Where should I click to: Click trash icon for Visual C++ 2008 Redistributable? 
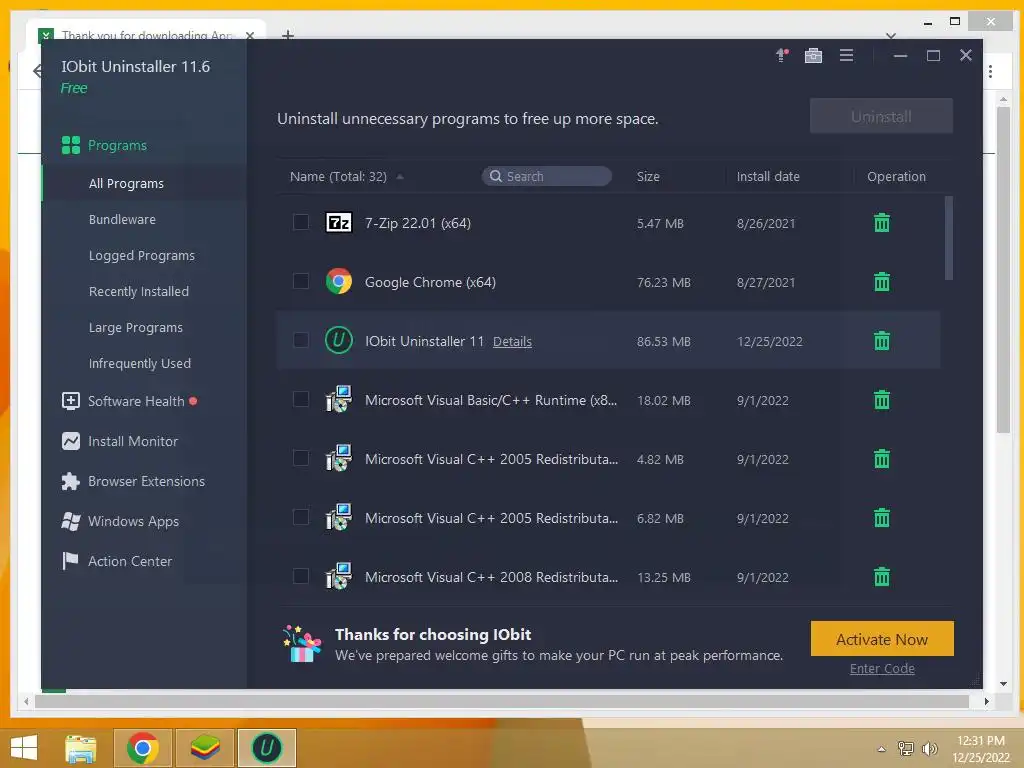(x=882, y=577)
